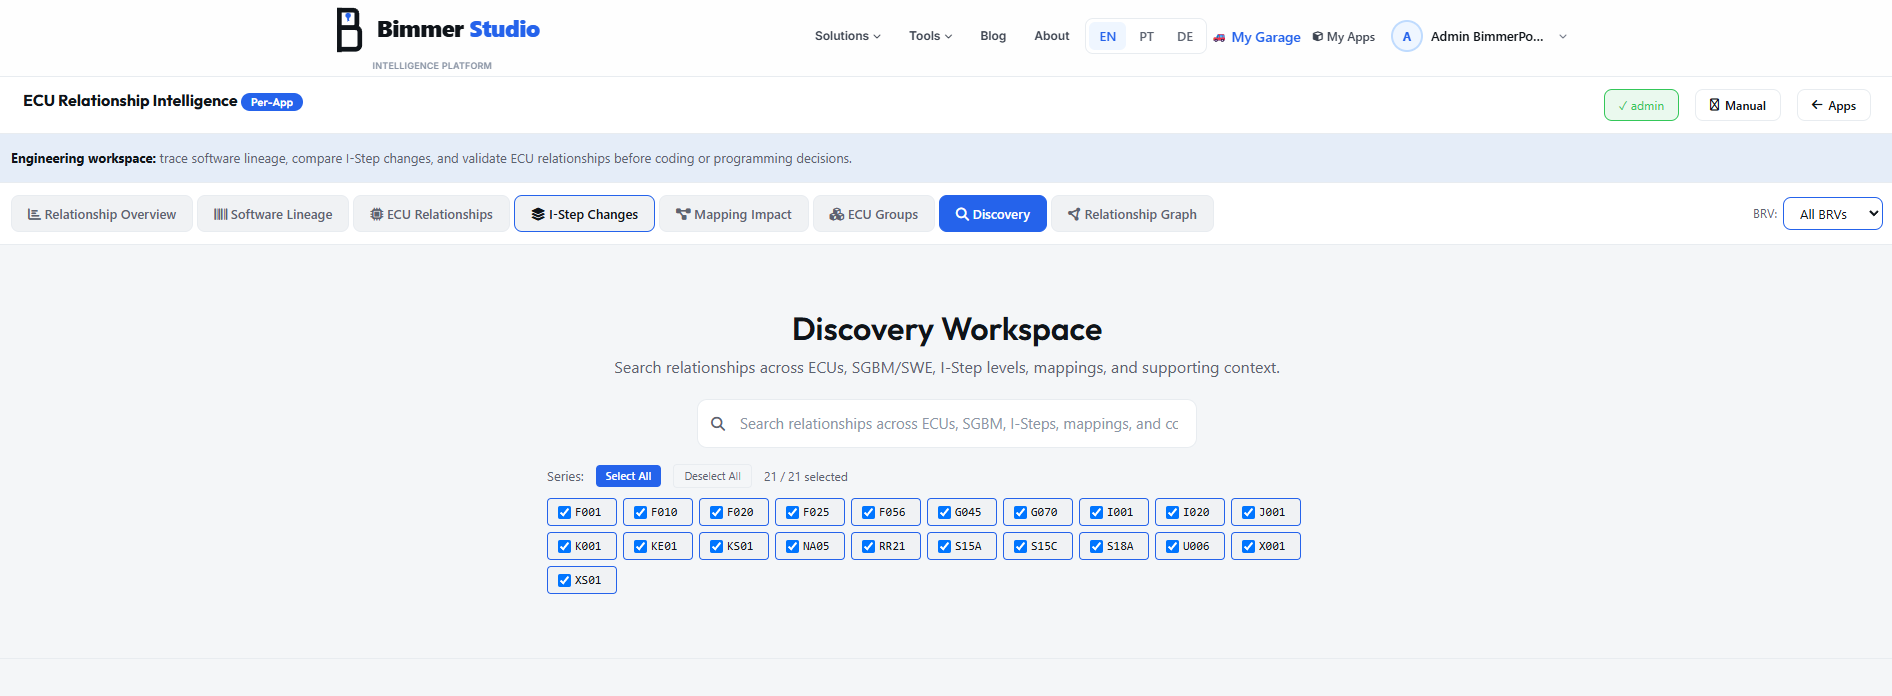Click the Relationship Overview chart icon
This screenshot has width=1892, height=696.
(34, 214)
